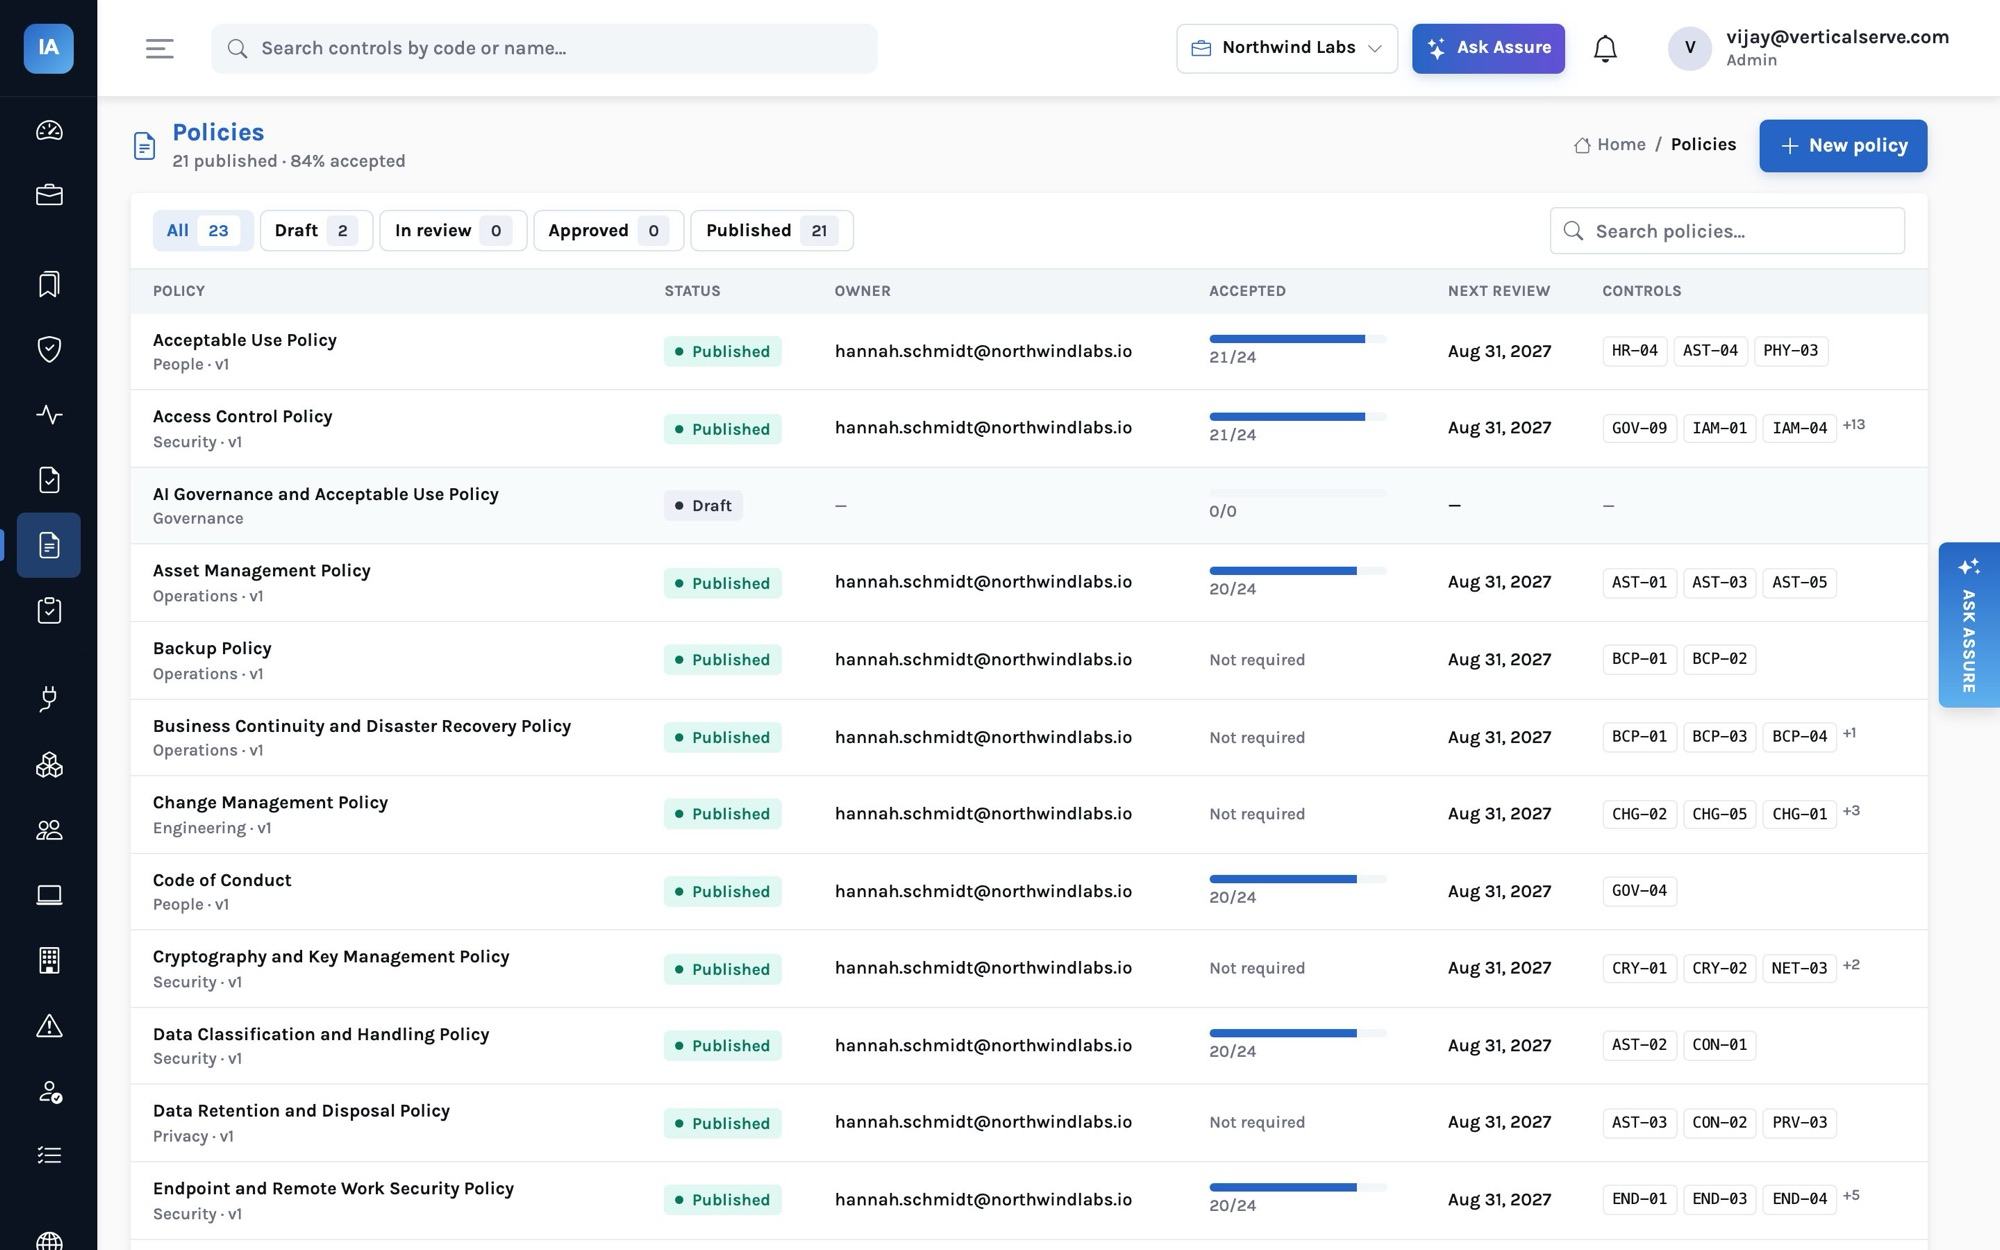Click the New policy button
2000x1250 pixels.
pyautogui.click(x=1843, y=146)
